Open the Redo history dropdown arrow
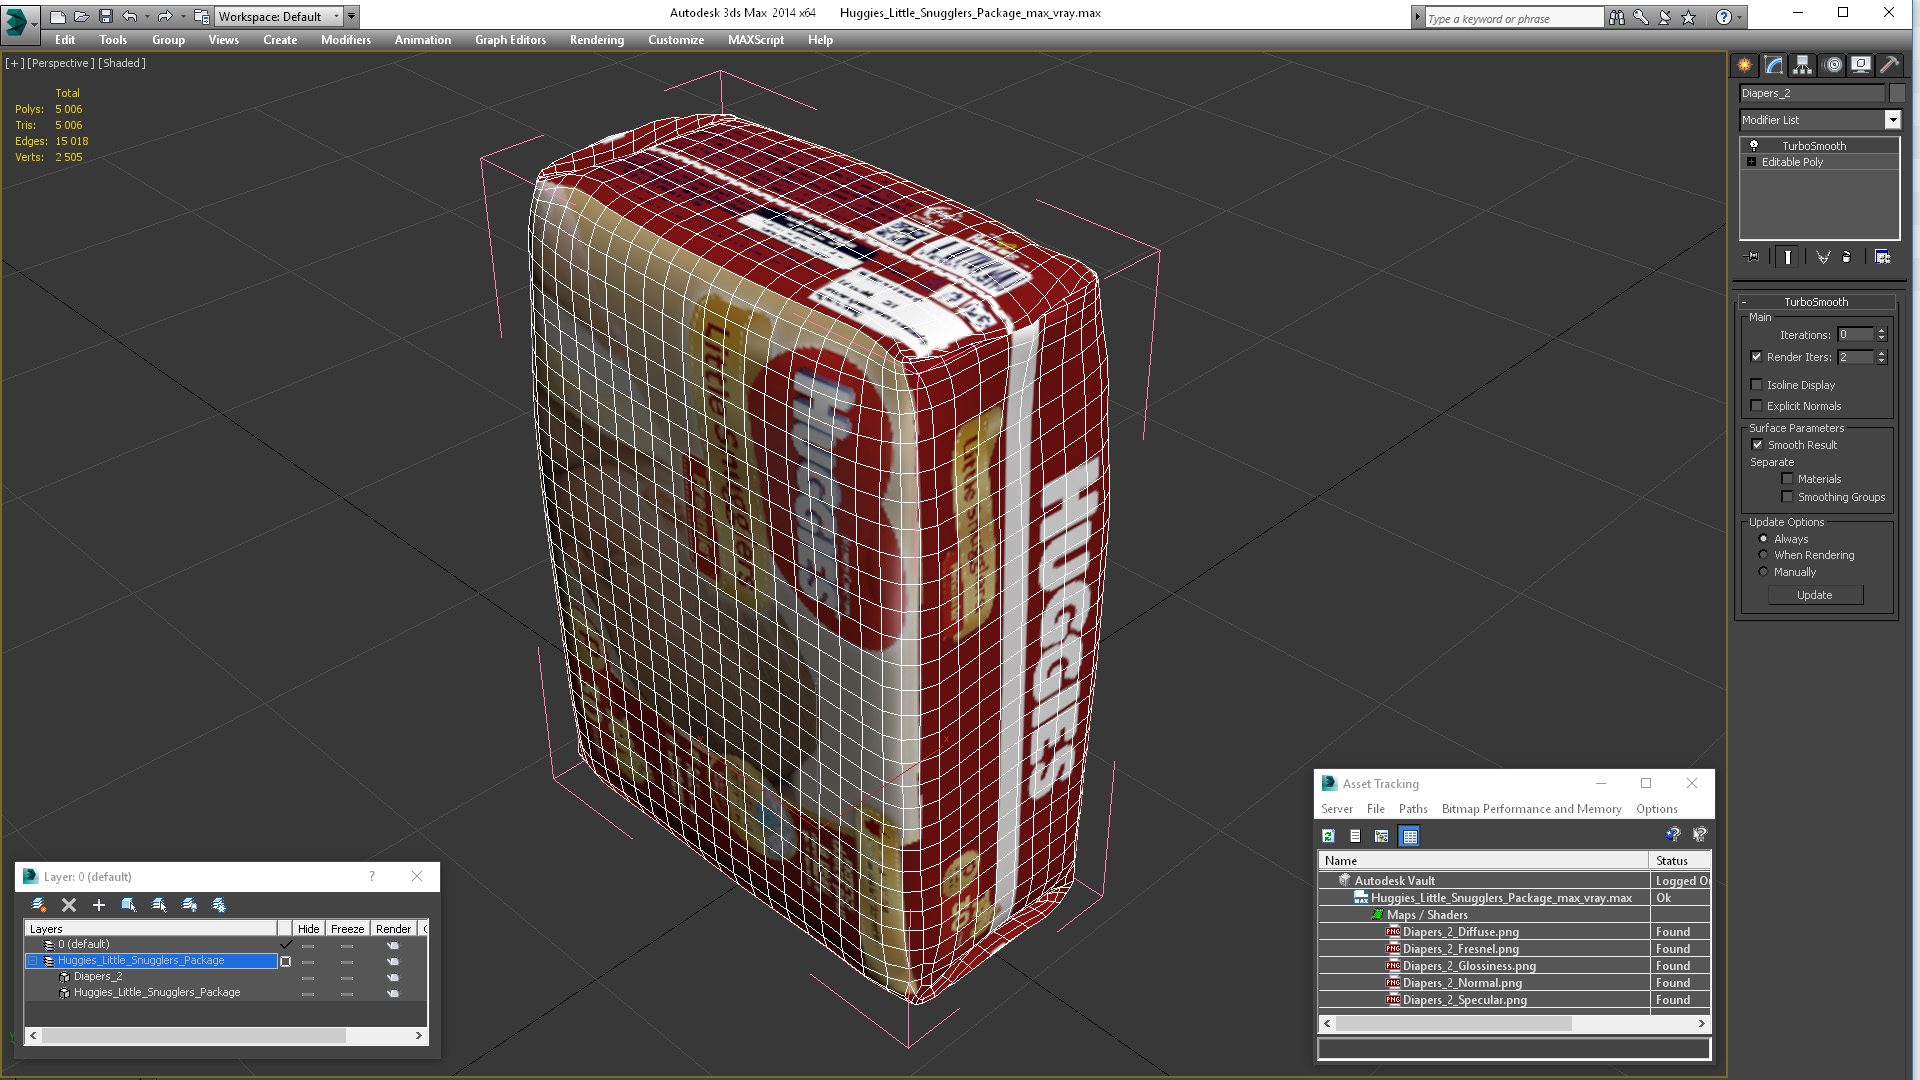 tap(183, 16)
